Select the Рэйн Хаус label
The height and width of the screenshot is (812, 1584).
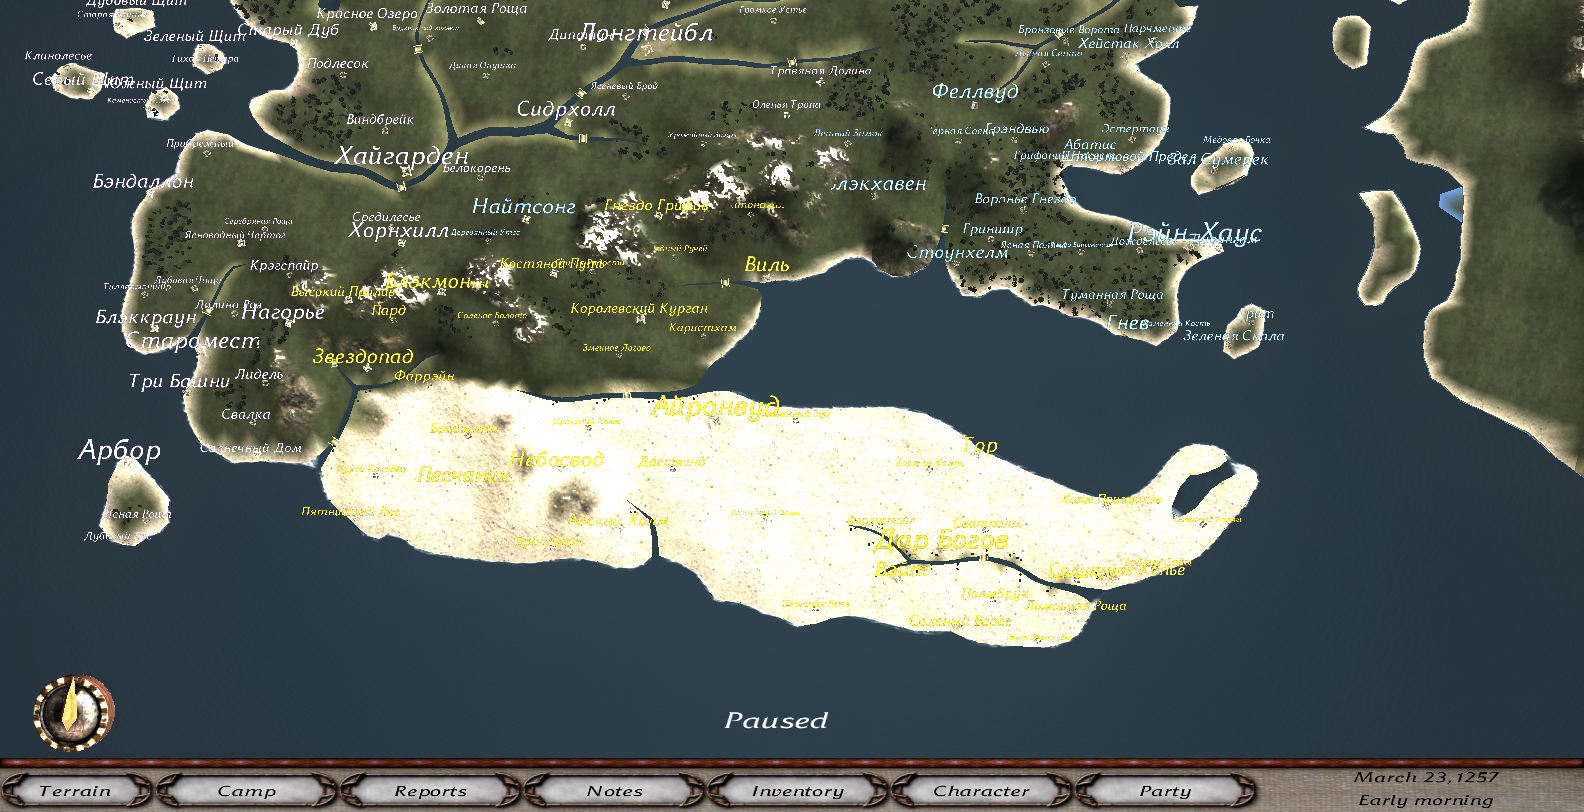click(1195, 234)
